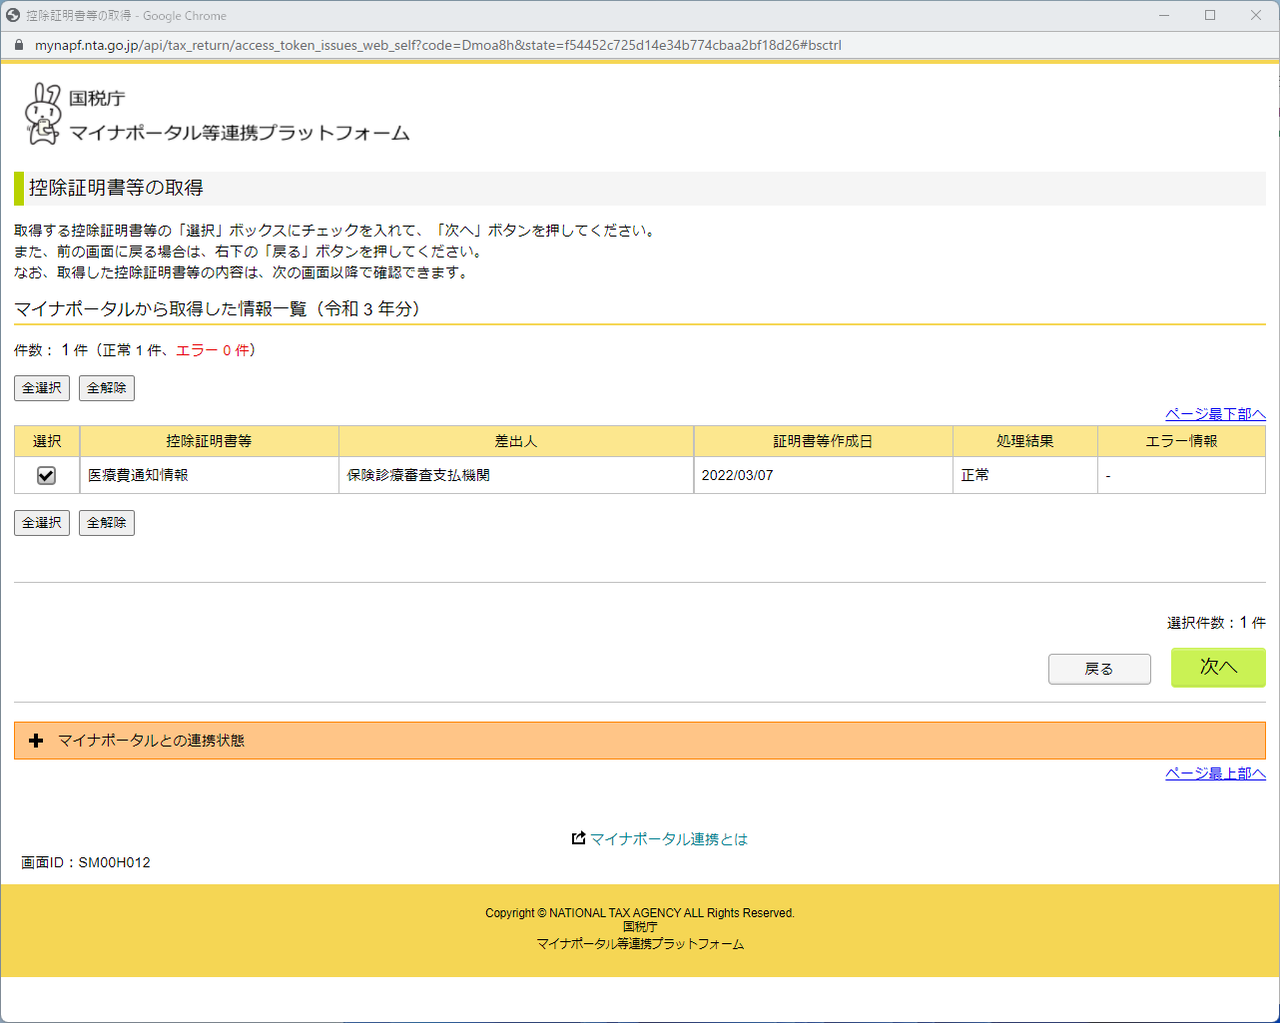Screen dimensions: 1280x1023
Task: Click the upper 全解除 button
Action: coord(107,388)
